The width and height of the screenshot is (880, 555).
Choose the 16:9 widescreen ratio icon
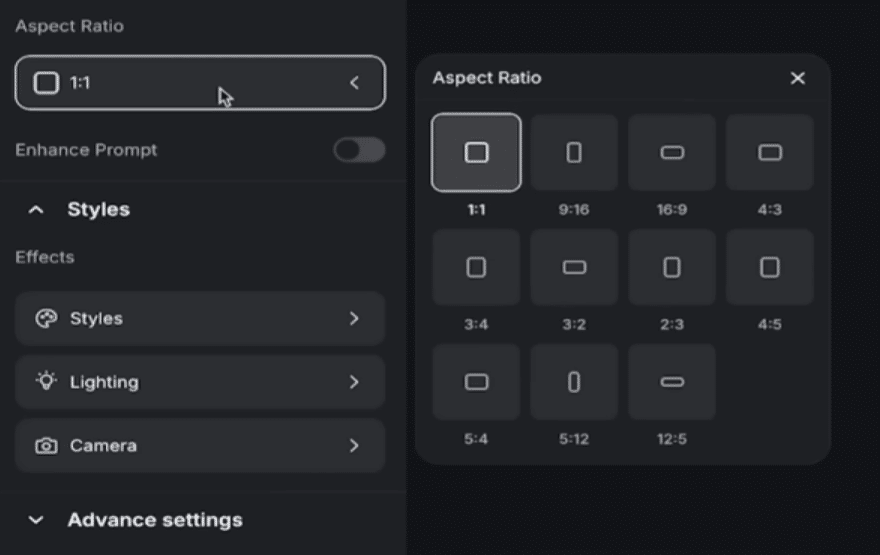point(672,153)
